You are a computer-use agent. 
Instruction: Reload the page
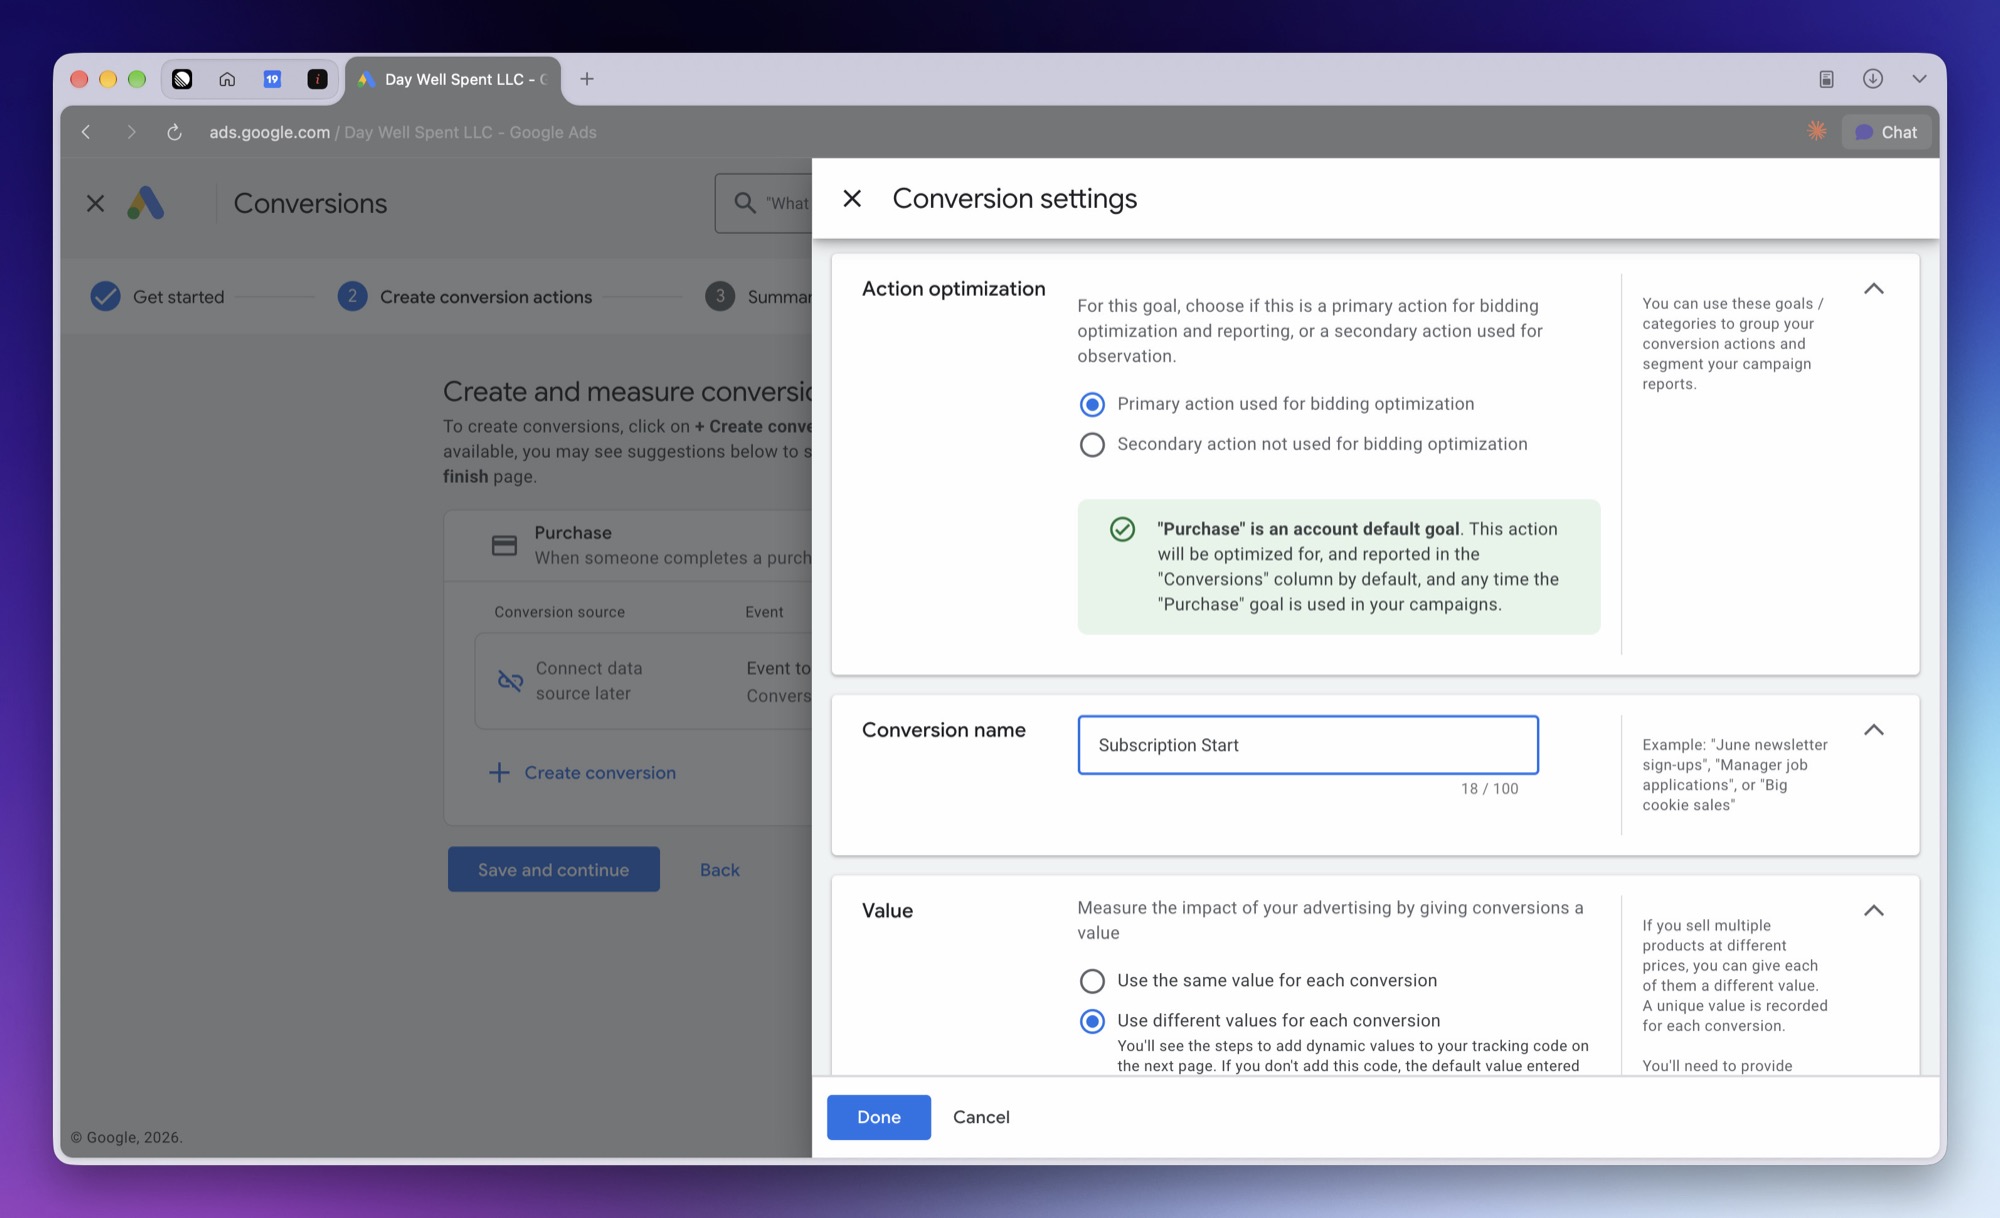click(x=174, y=132)
